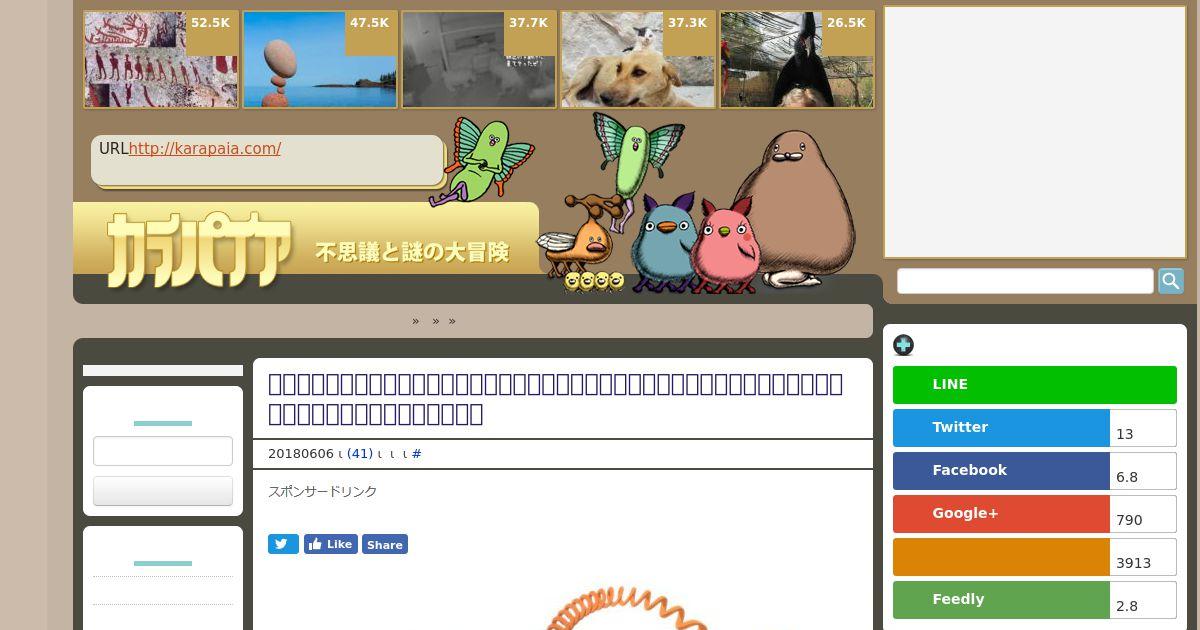
Task: Click the スポンサードリンク label
Action: (322, 492)
